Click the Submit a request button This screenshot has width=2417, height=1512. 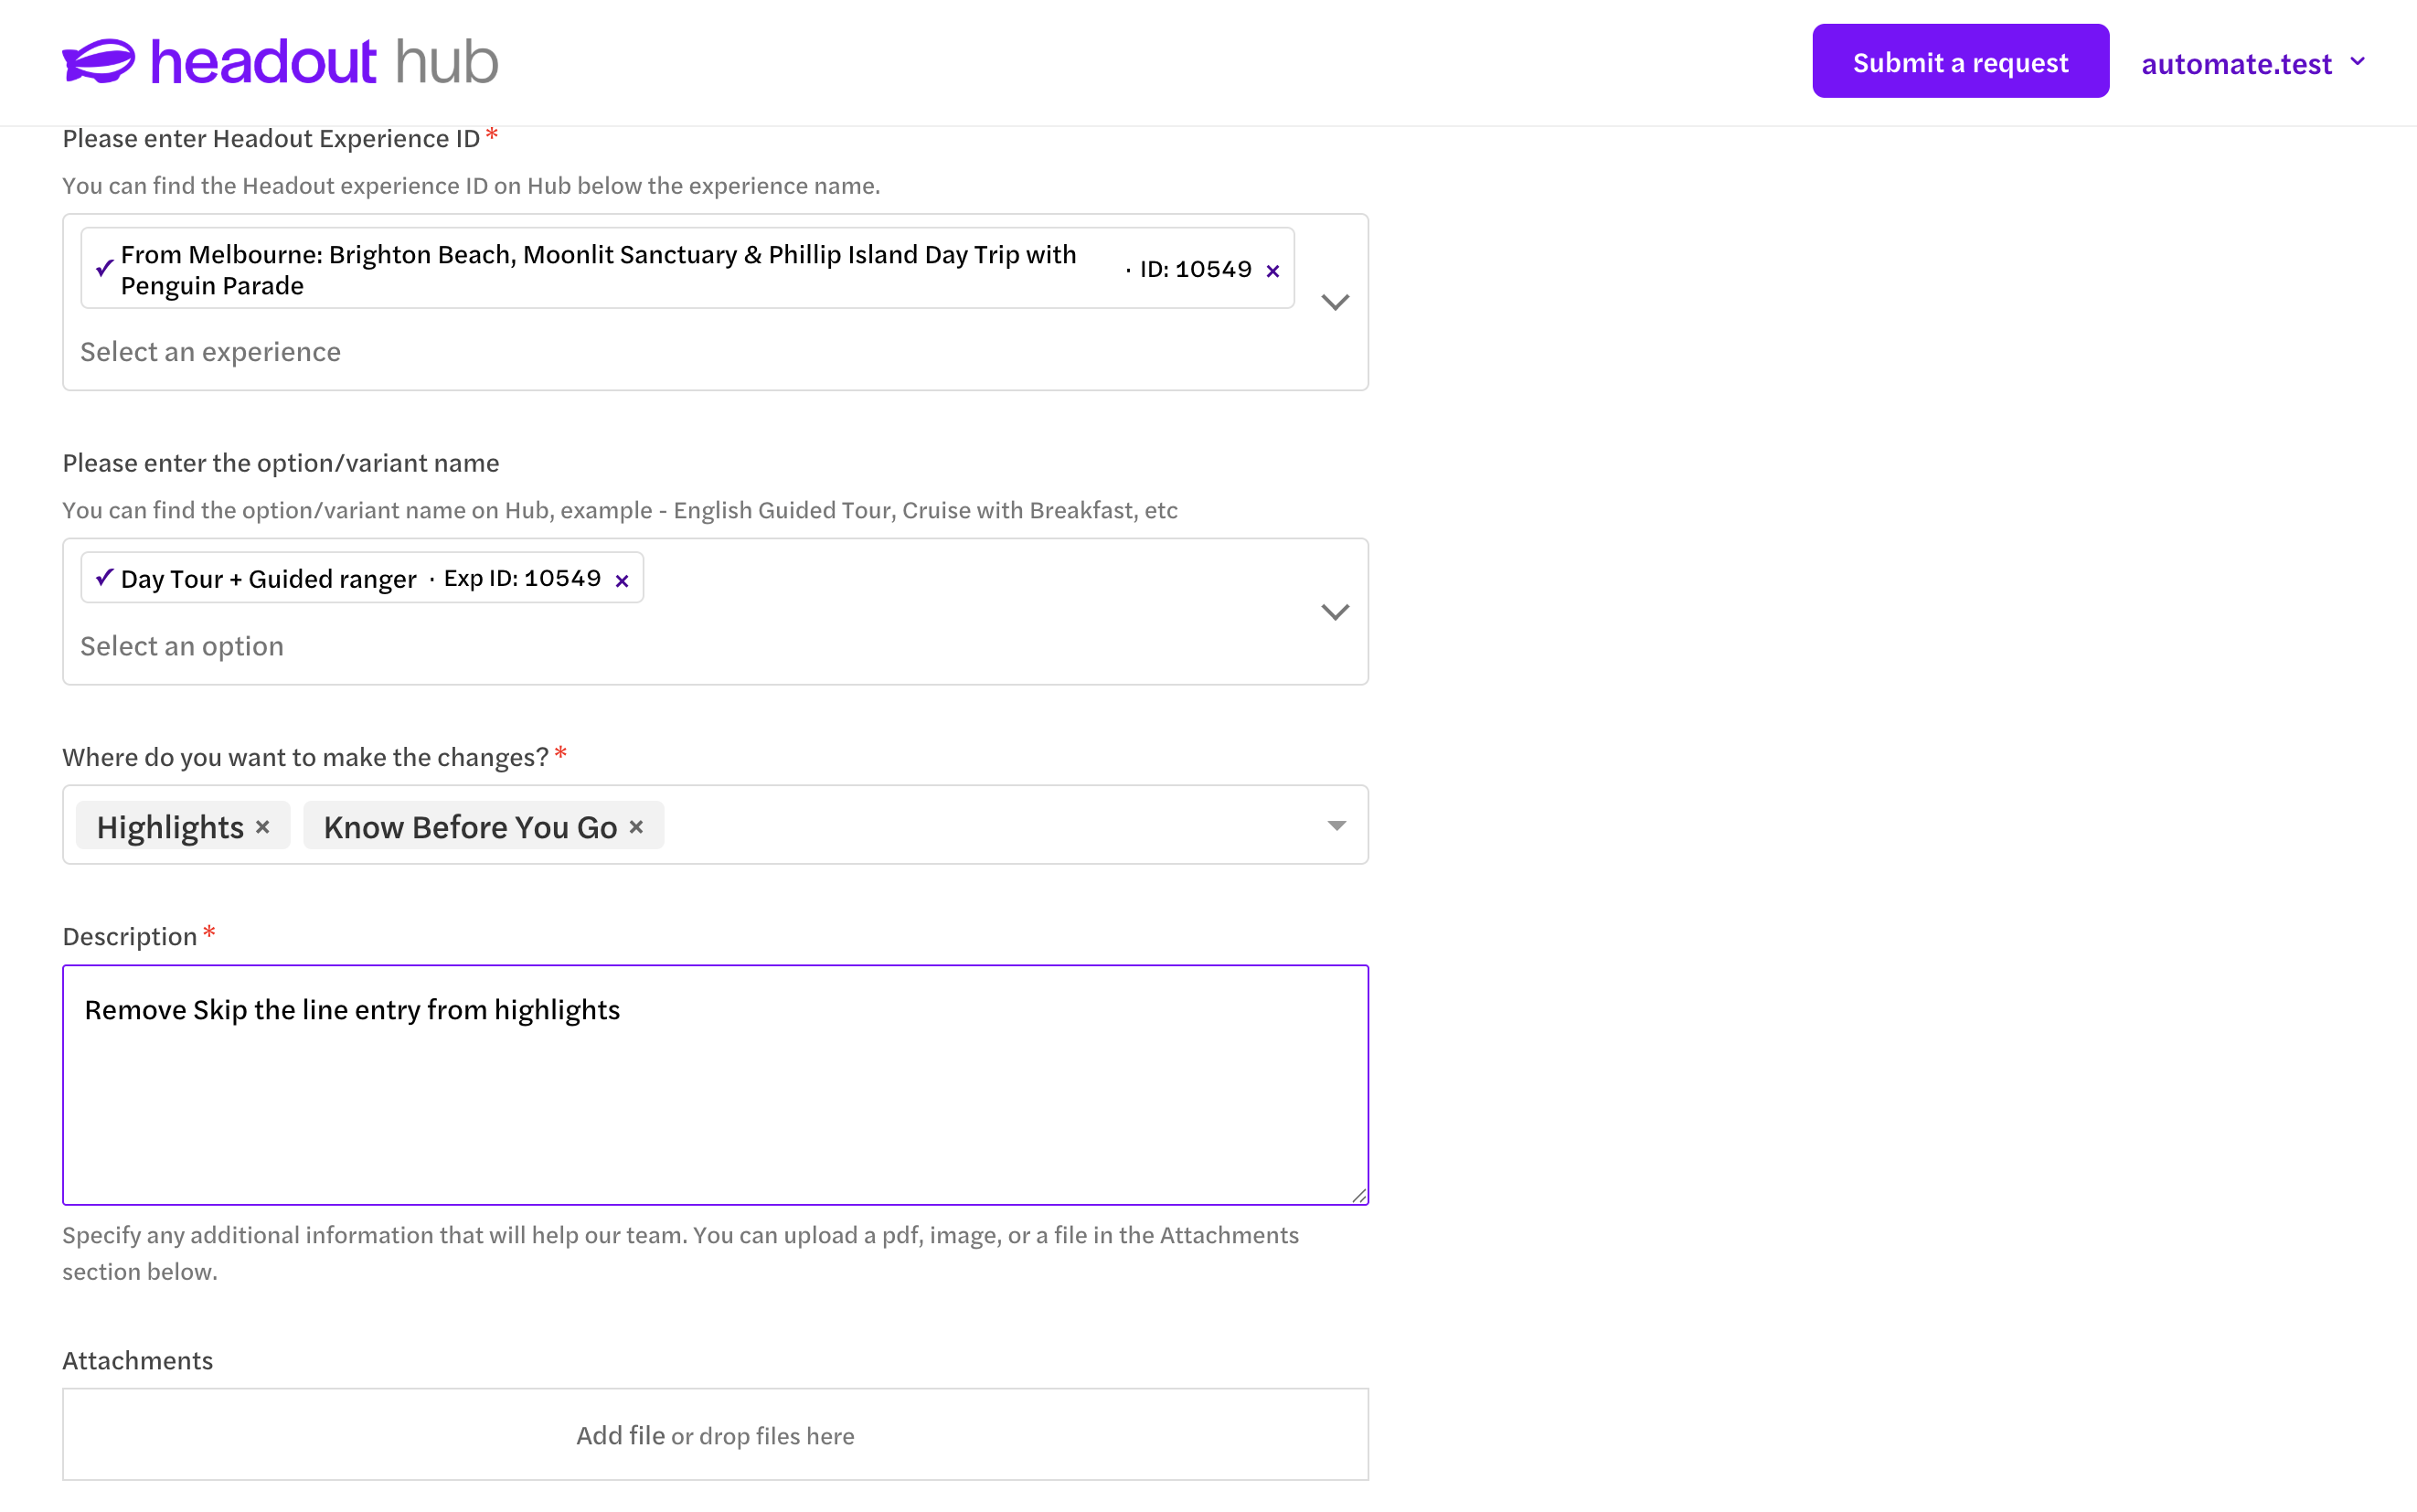1960,61
